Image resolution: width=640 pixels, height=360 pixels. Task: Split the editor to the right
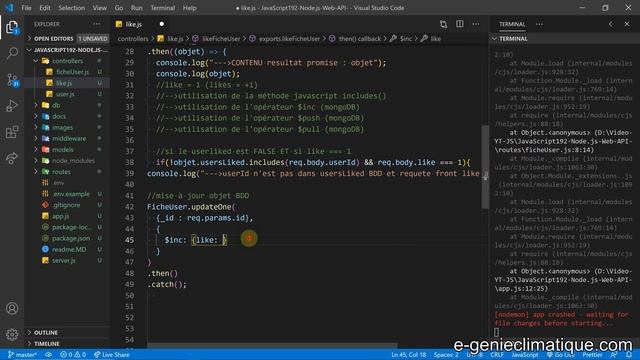[460, 24]
